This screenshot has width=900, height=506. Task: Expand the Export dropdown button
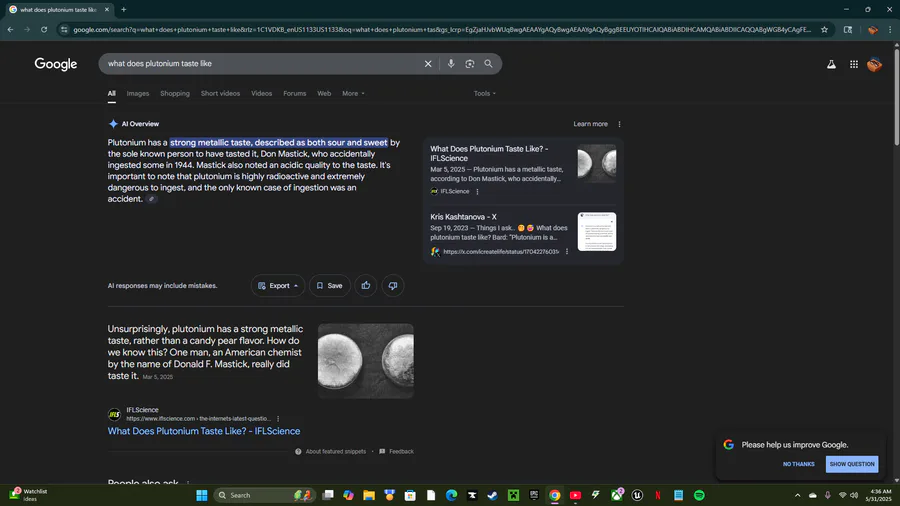[x=278, y=286]
